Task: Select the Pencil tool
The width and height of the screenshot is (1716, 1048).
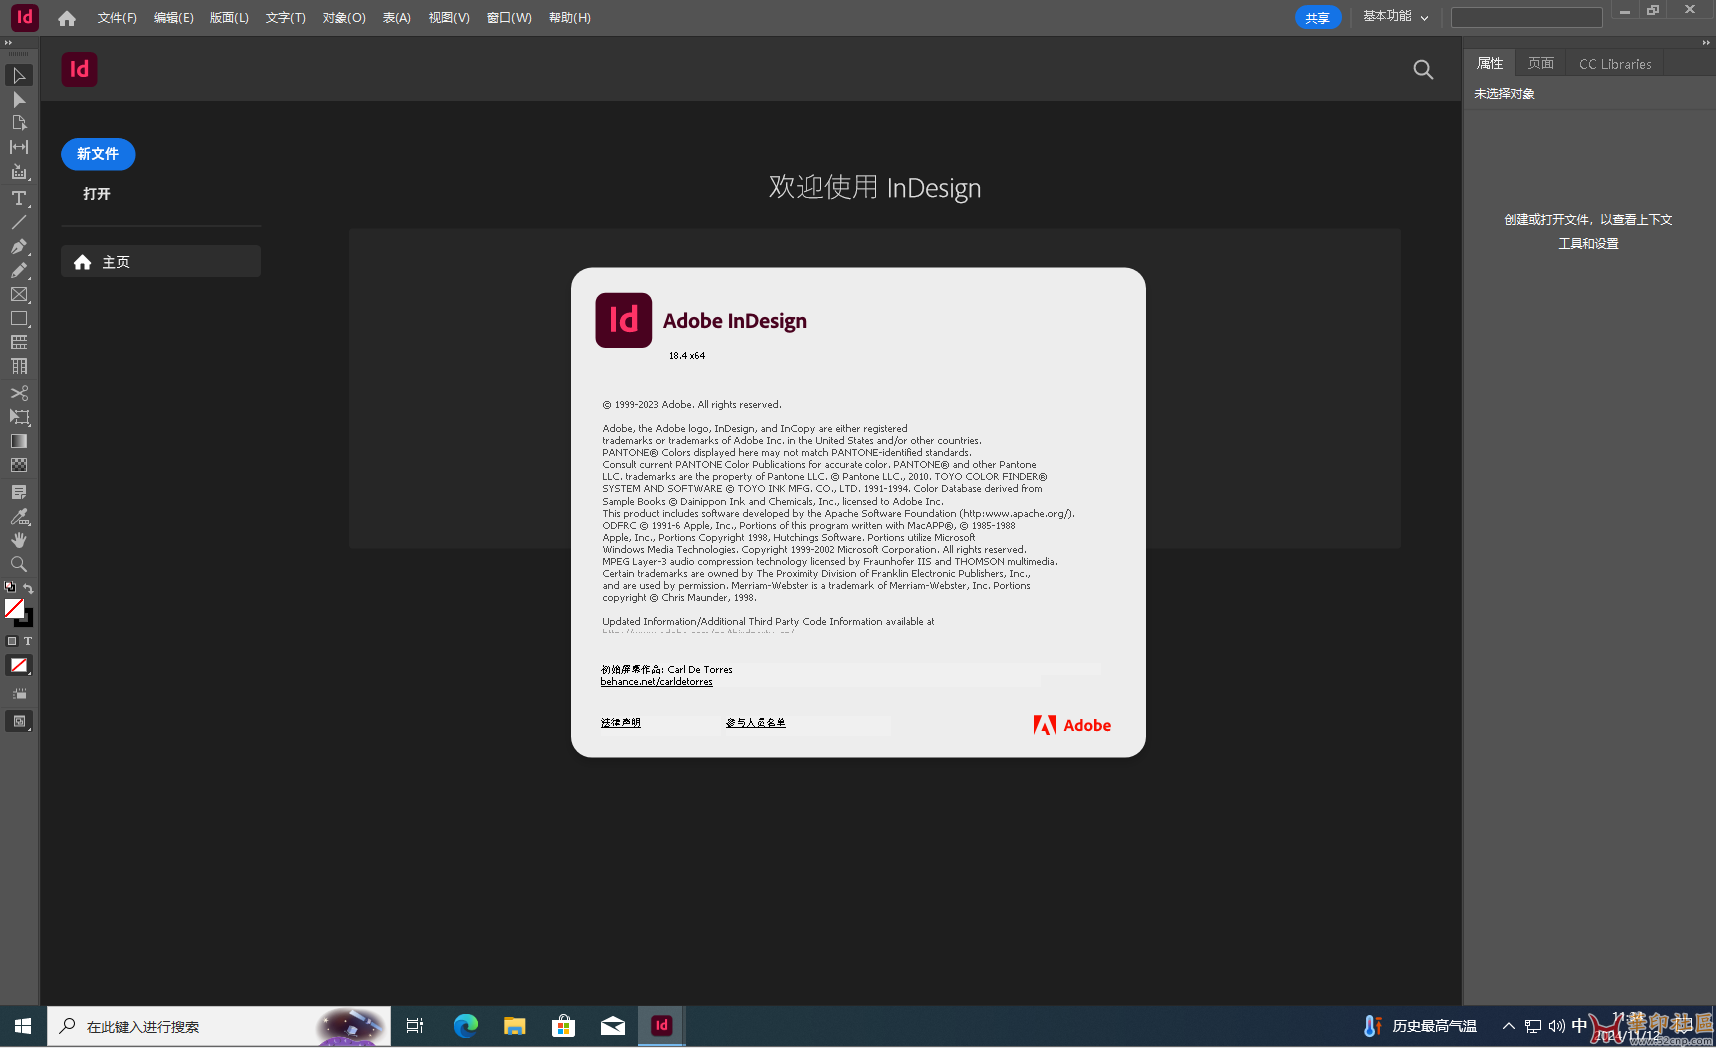Action: [x=19, y=270]
